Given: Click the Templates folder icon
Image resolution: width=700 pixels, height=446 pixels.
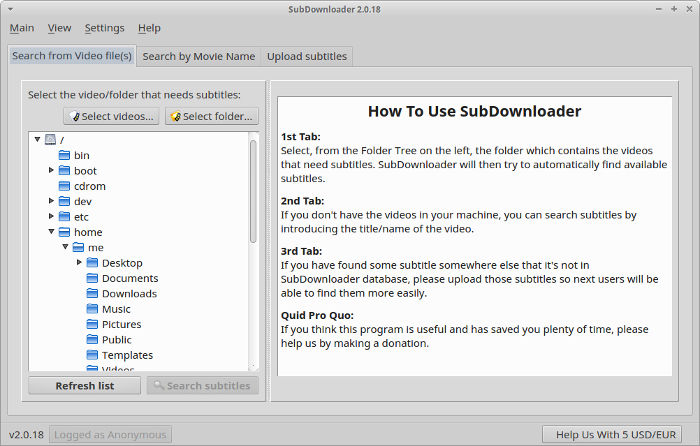Looking at the screenshot, I should [92, 355].
